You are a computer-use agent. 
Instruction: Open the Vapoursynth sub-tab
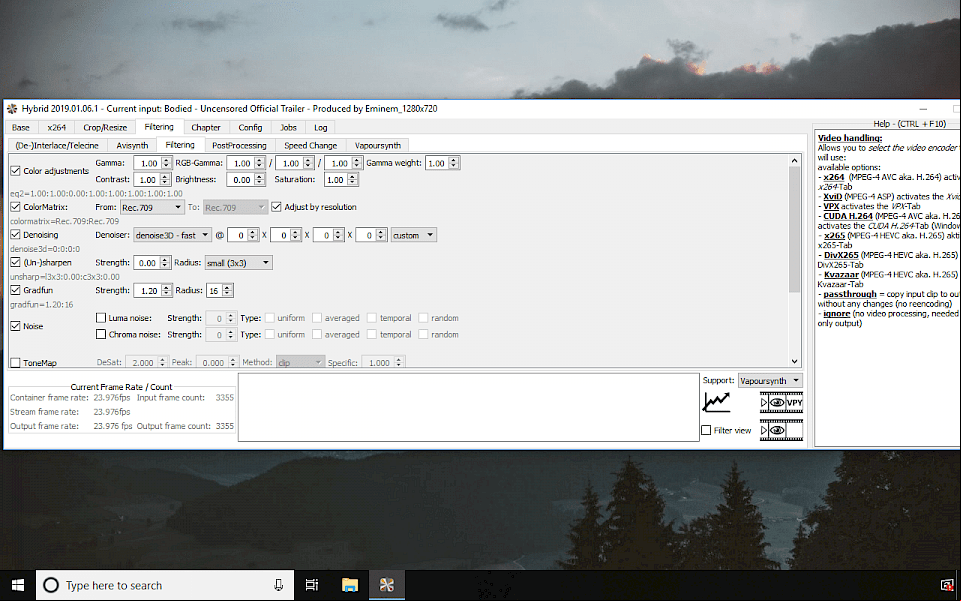pyautogui.click(x=378, y=145)
